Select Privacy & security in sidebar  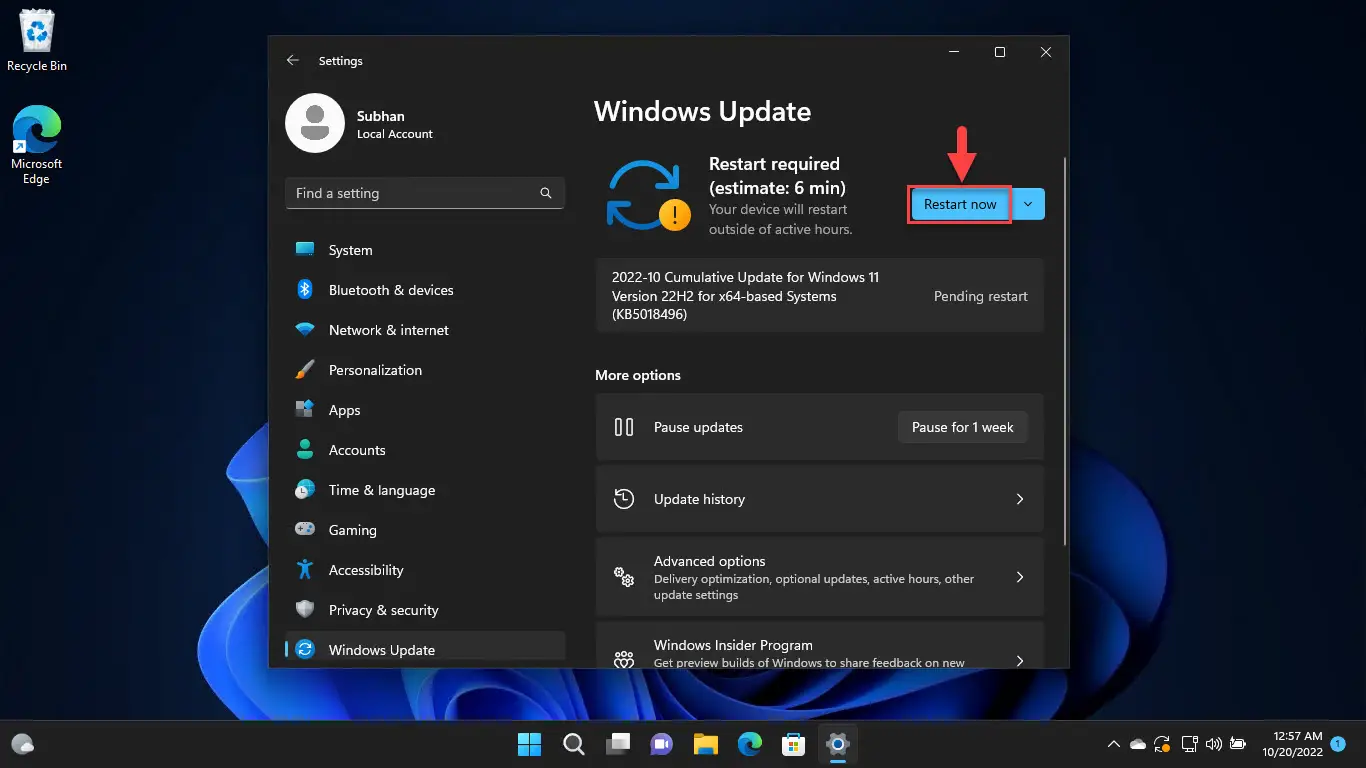(425, 610)
